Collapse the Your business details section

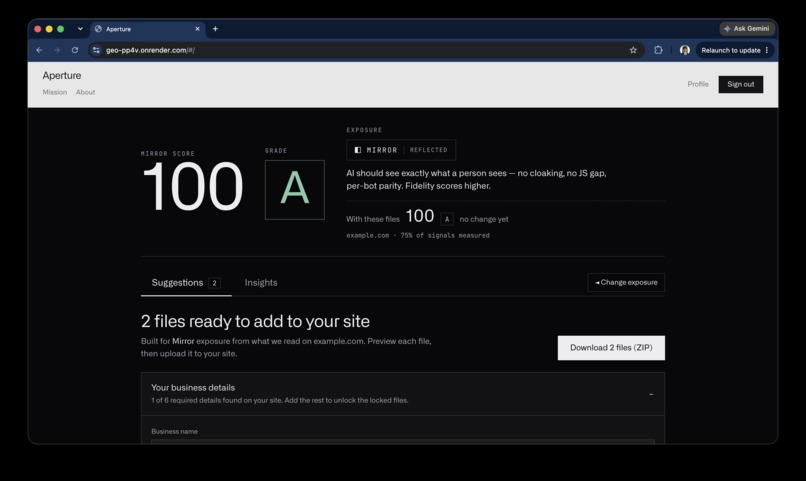pyautogui.click(x=651, y=394)
